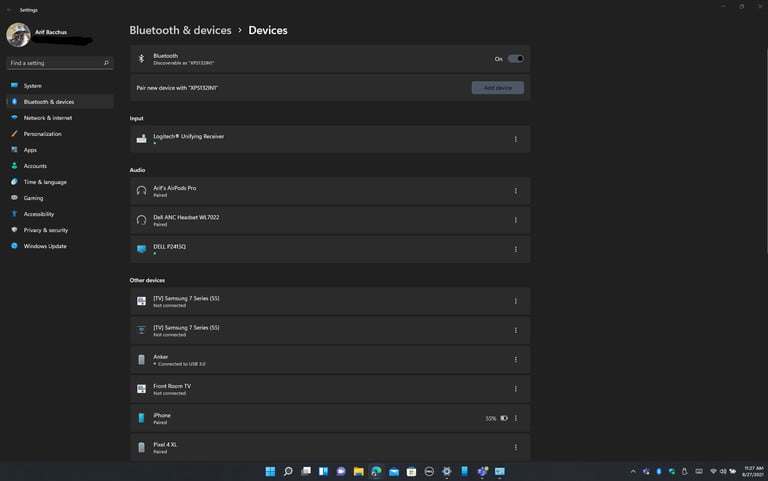
Task: Open more options for Pixel 4 XL
Action: tap(516, 447)
